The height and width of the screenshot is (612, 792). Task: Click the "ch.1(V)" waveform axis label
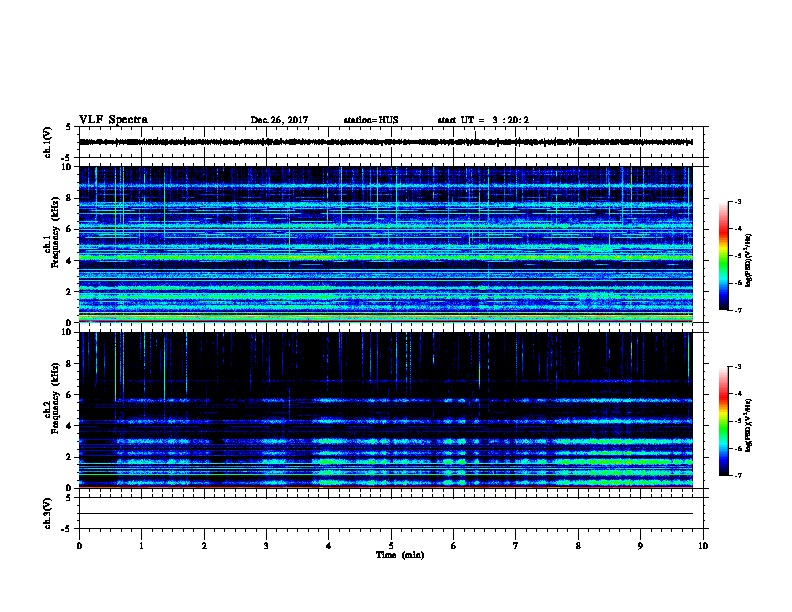[47, 142]
